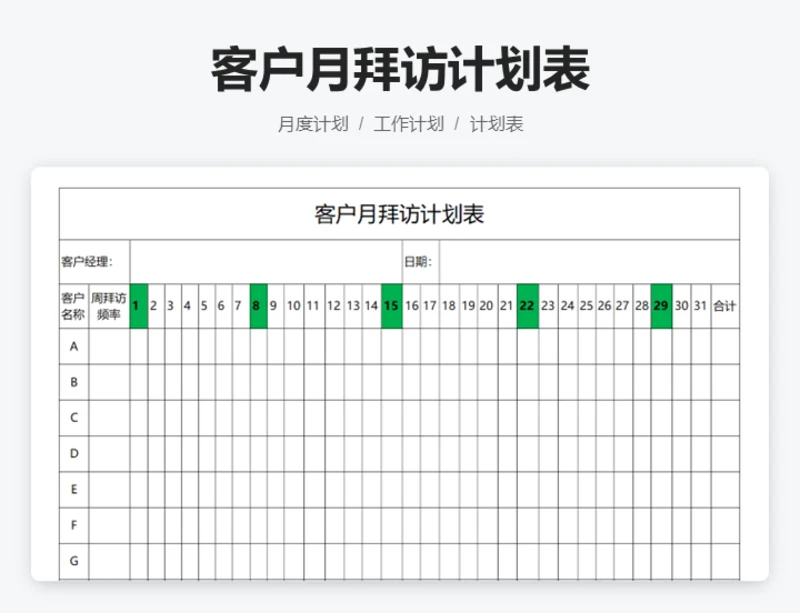Click the day 3 column header

coord(173,306)
